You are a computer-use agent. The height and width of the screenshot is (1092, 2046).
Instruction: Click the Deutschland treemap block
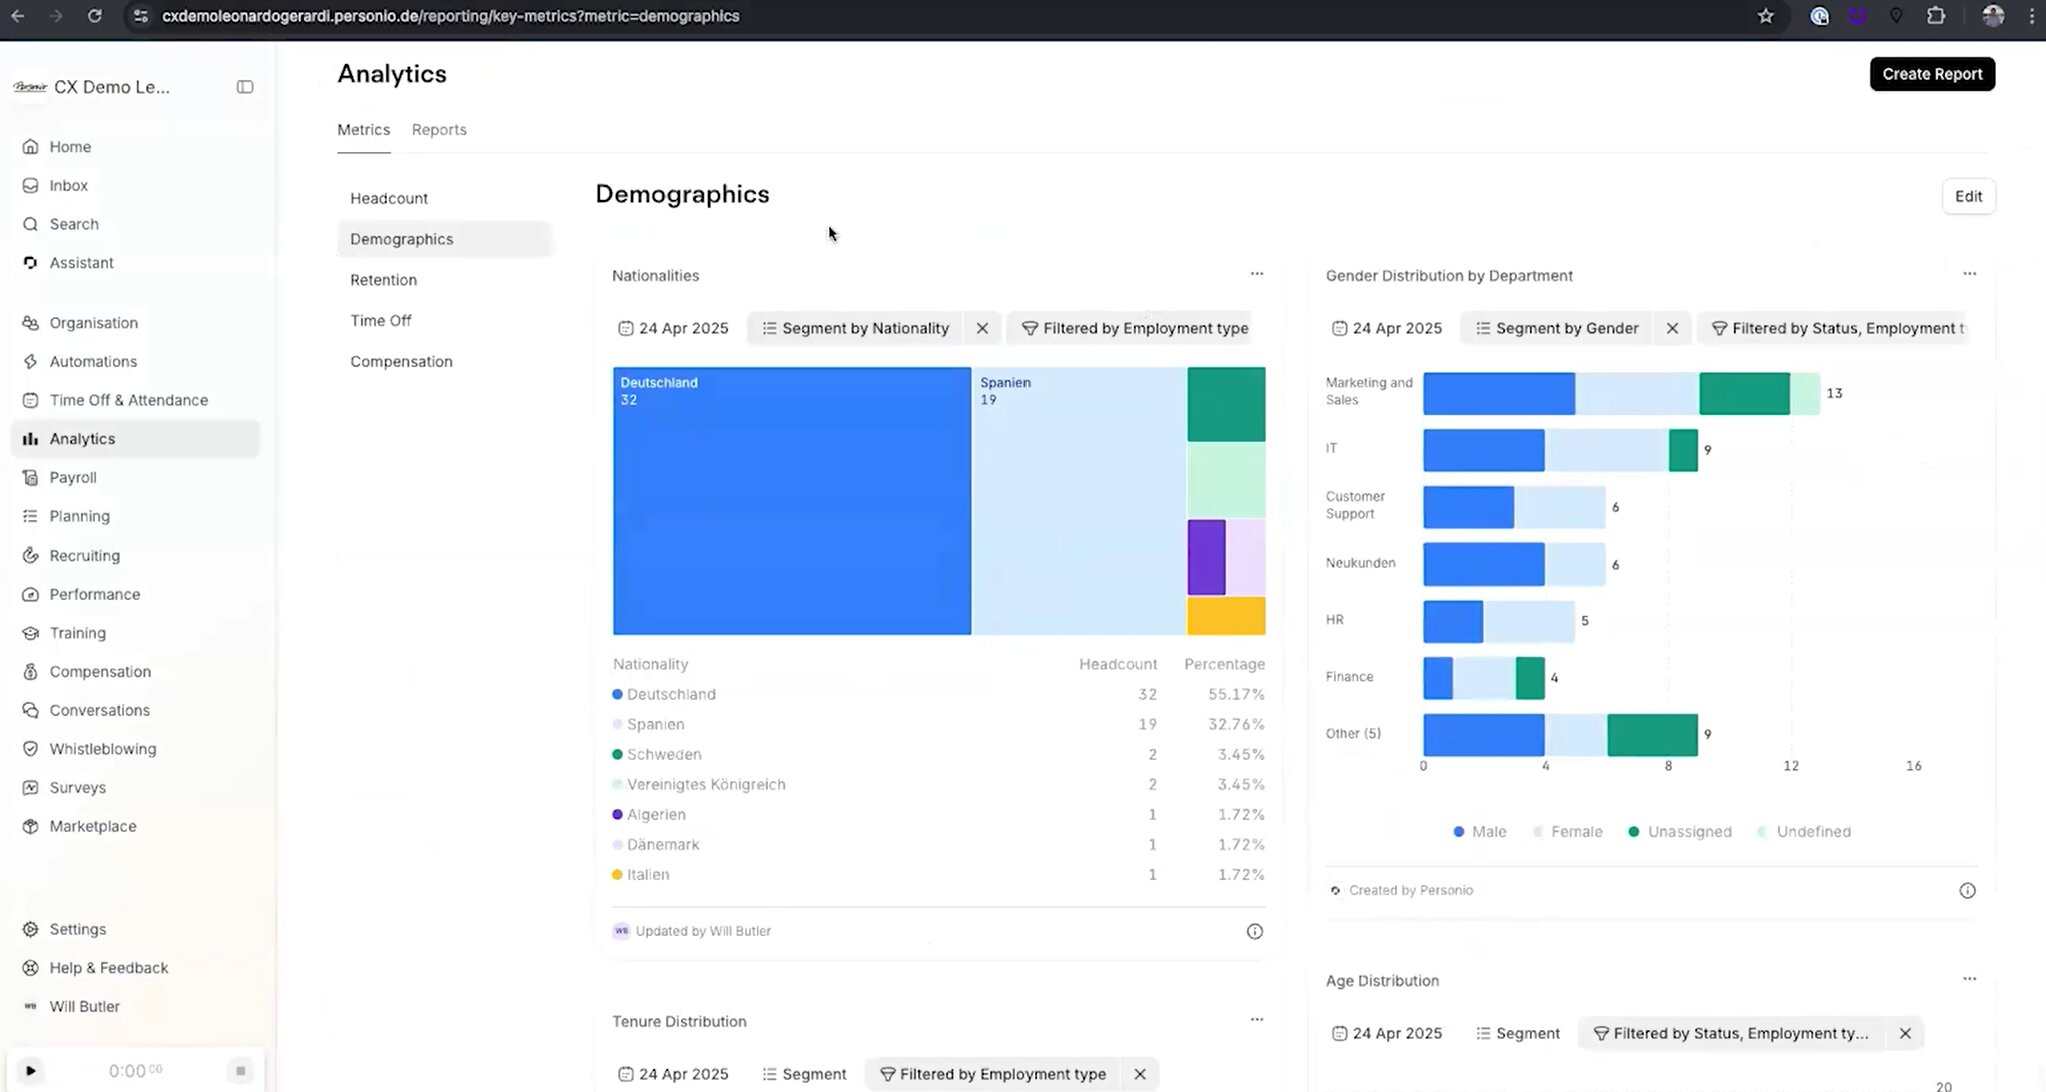[x=790, y=500]
